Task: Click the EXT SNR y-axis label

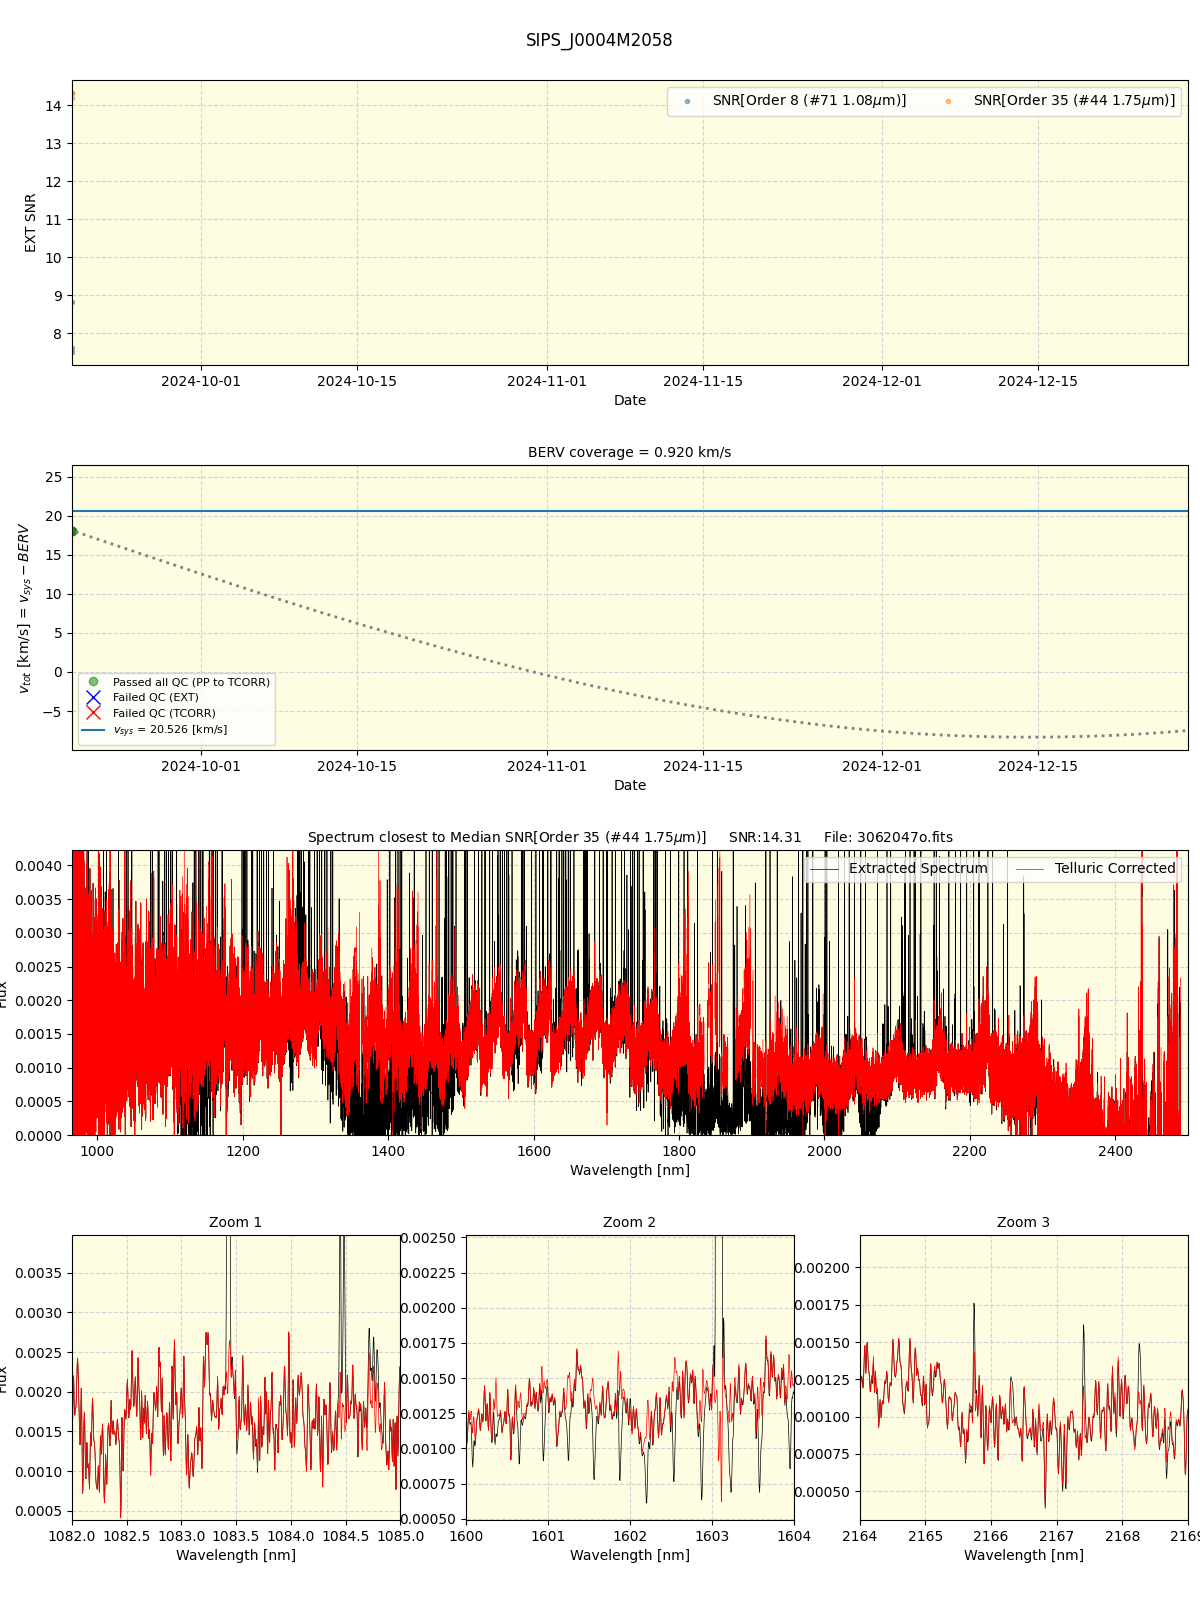Action: [x=31, y=223]
